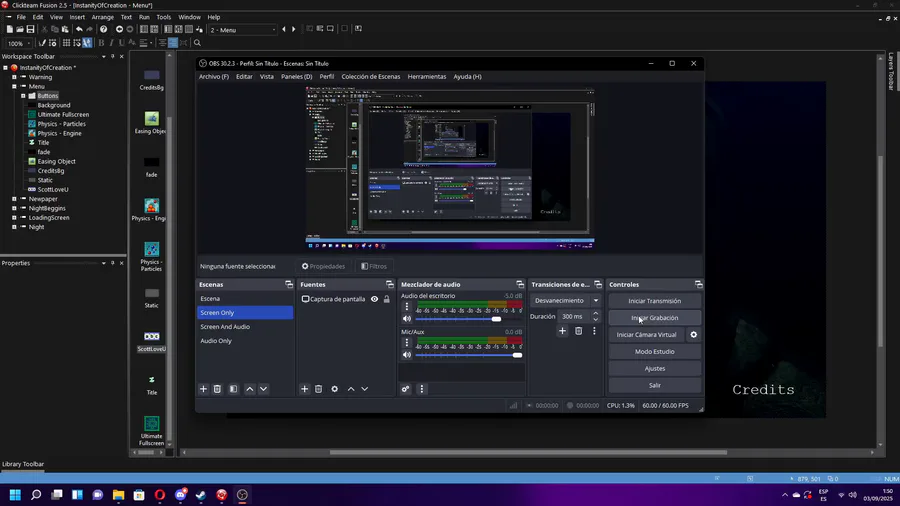The width and height of the screenshot is (900, 506).
Task: Click New file icon in Fusion toolbar
Action: point(10,29)
